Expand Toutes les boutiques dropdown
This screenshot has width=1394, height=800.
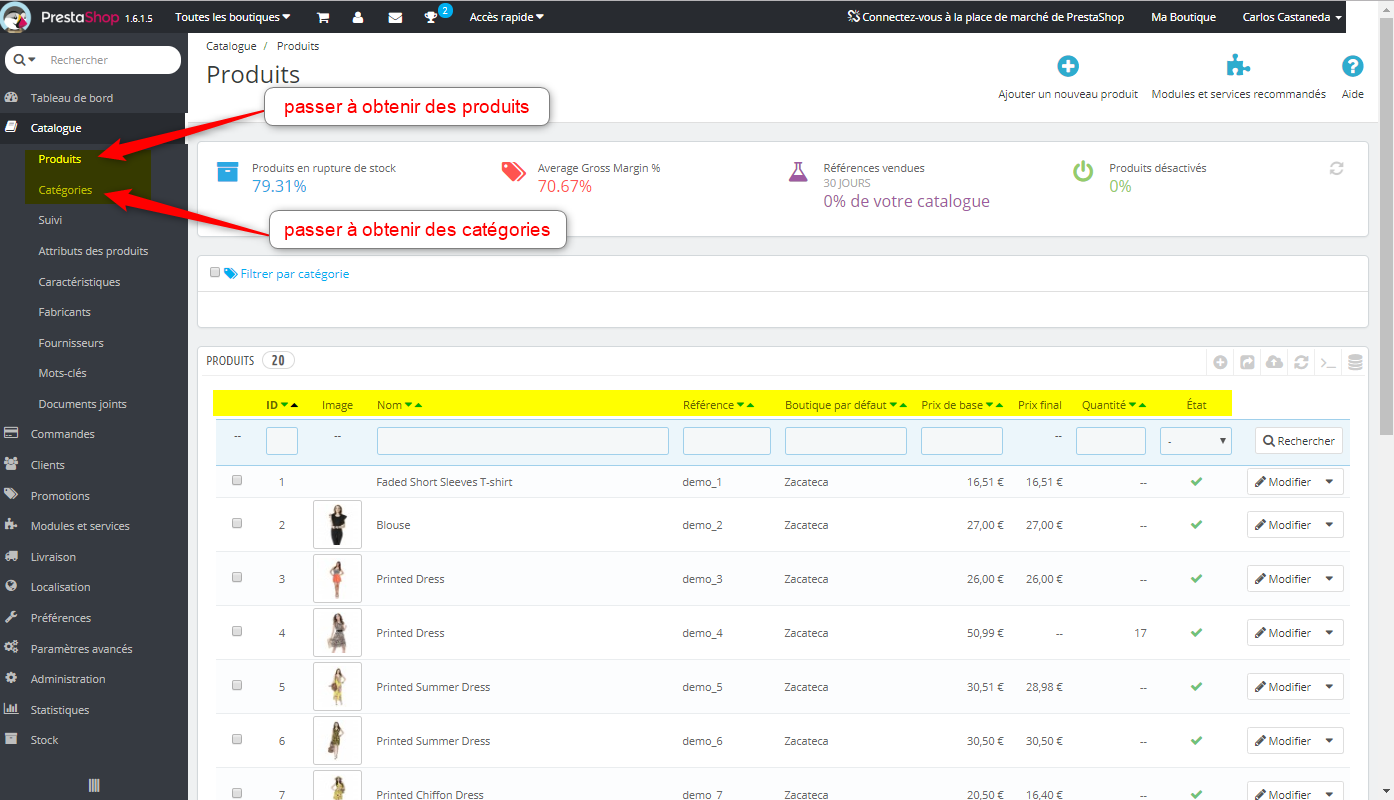pos(232,16)
